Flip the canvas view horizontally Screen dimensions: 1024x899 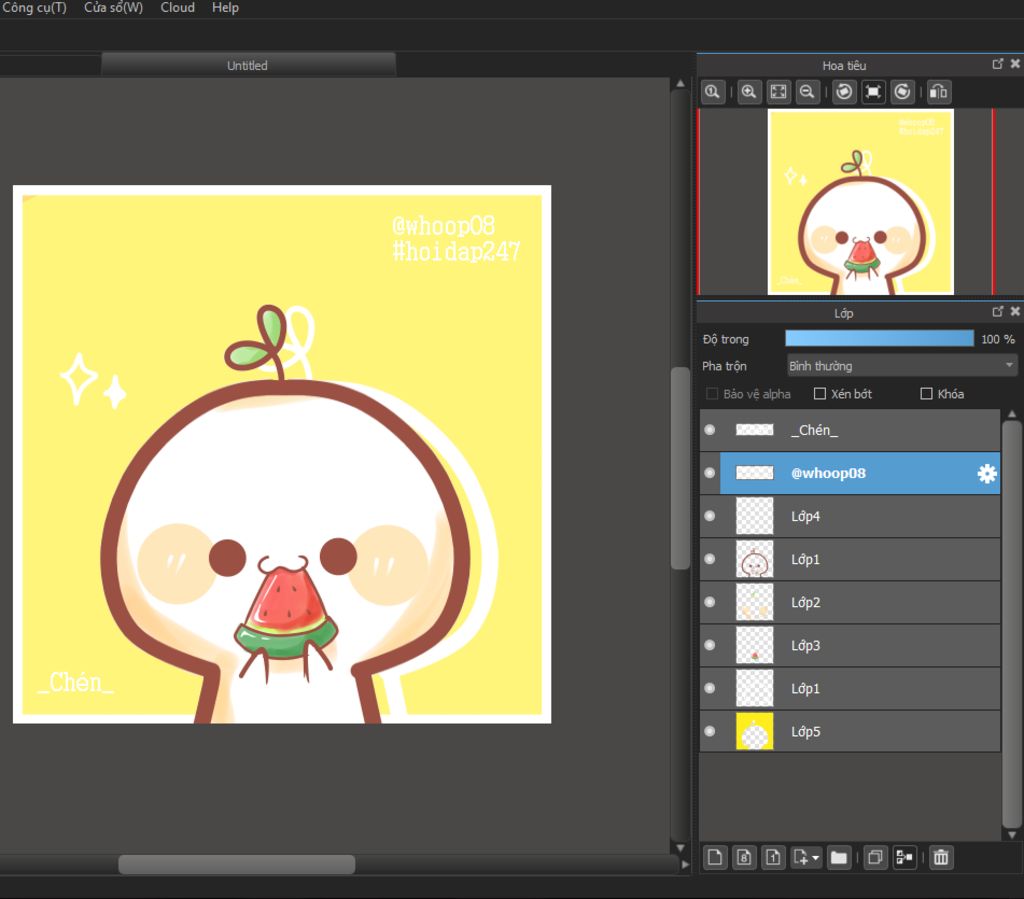click(x=938, y=92)
